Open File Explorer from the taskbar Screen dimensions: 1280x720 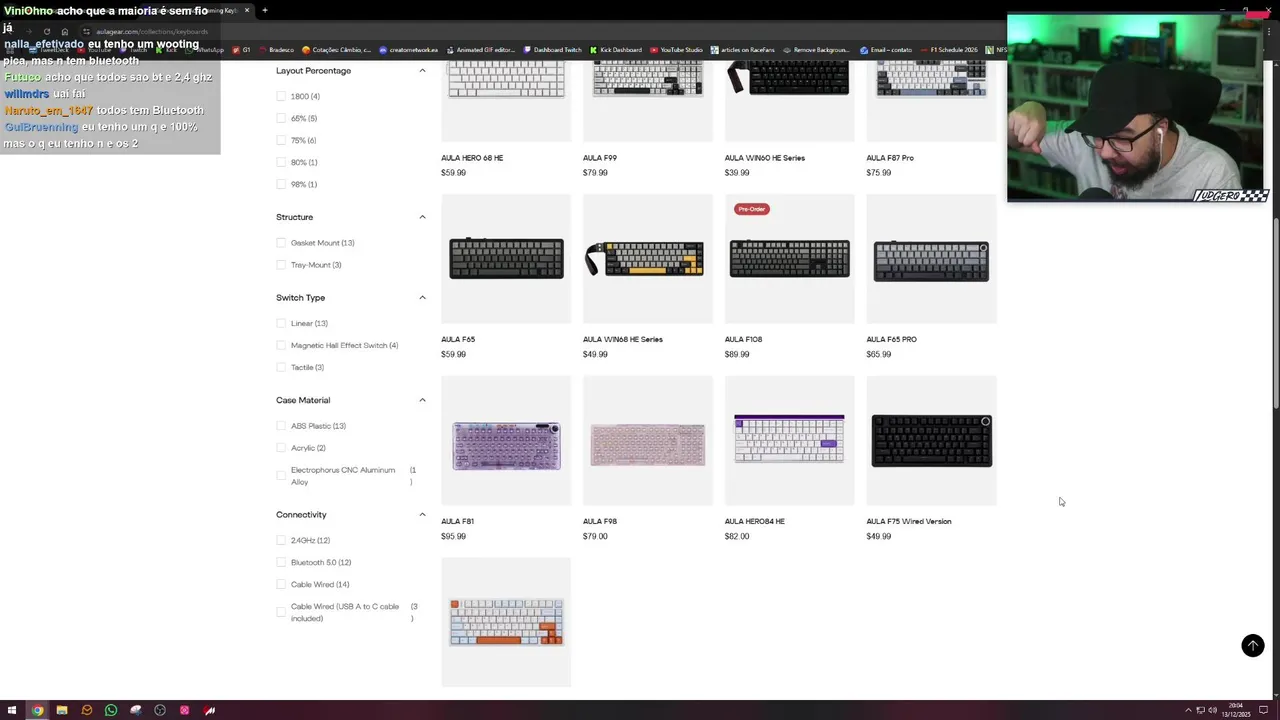pos(62,710)
